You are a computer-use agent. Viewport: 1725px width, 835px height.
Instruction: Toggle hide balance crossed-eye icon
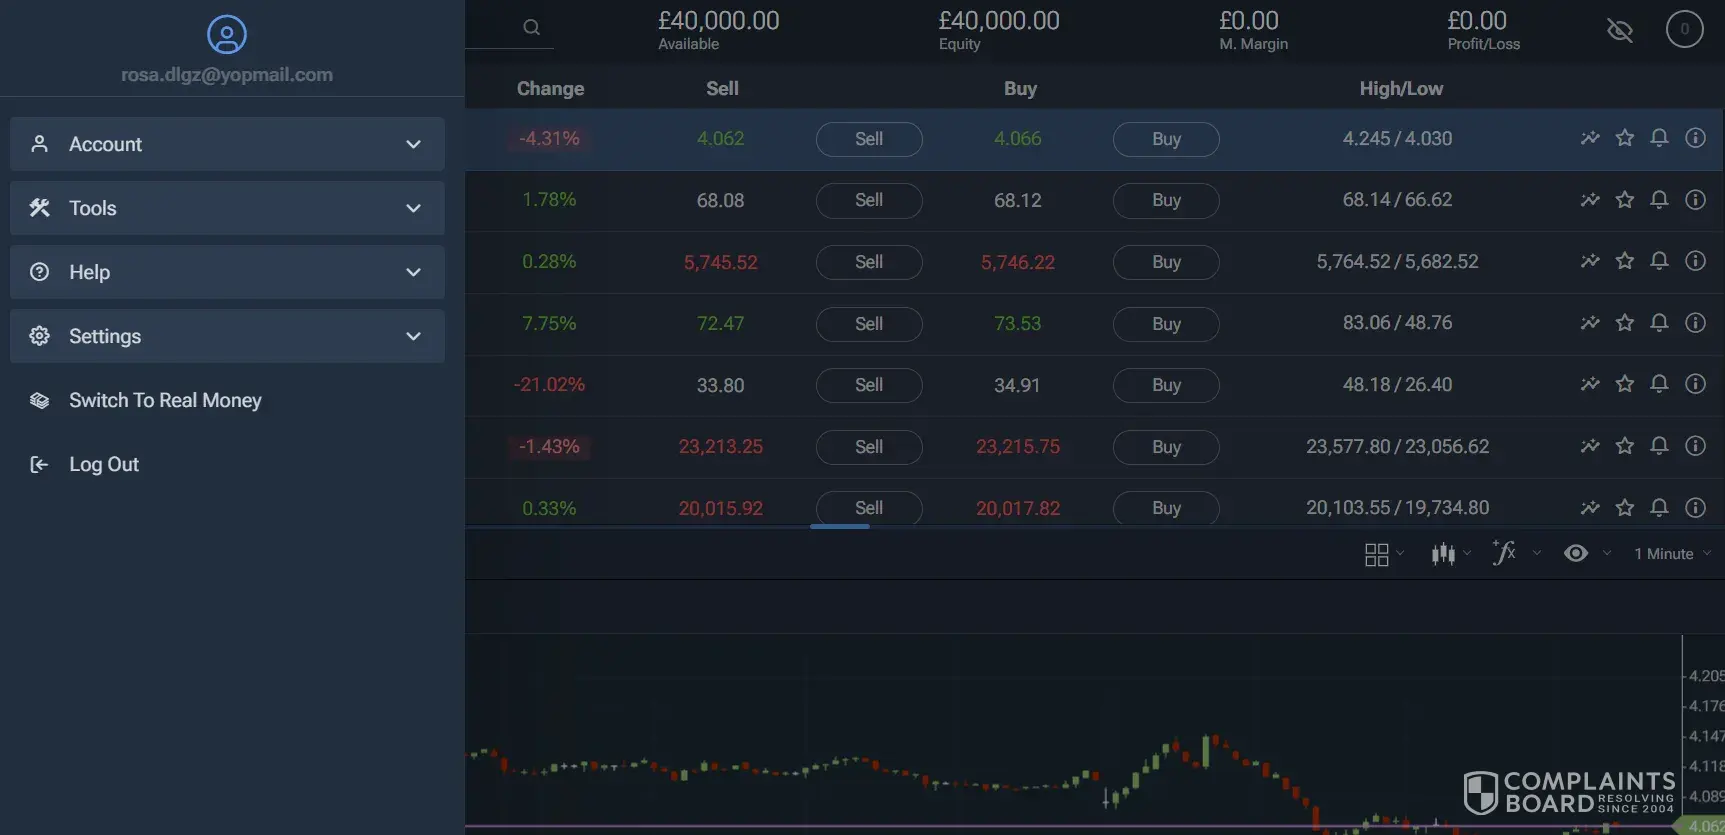[1619, 30]
